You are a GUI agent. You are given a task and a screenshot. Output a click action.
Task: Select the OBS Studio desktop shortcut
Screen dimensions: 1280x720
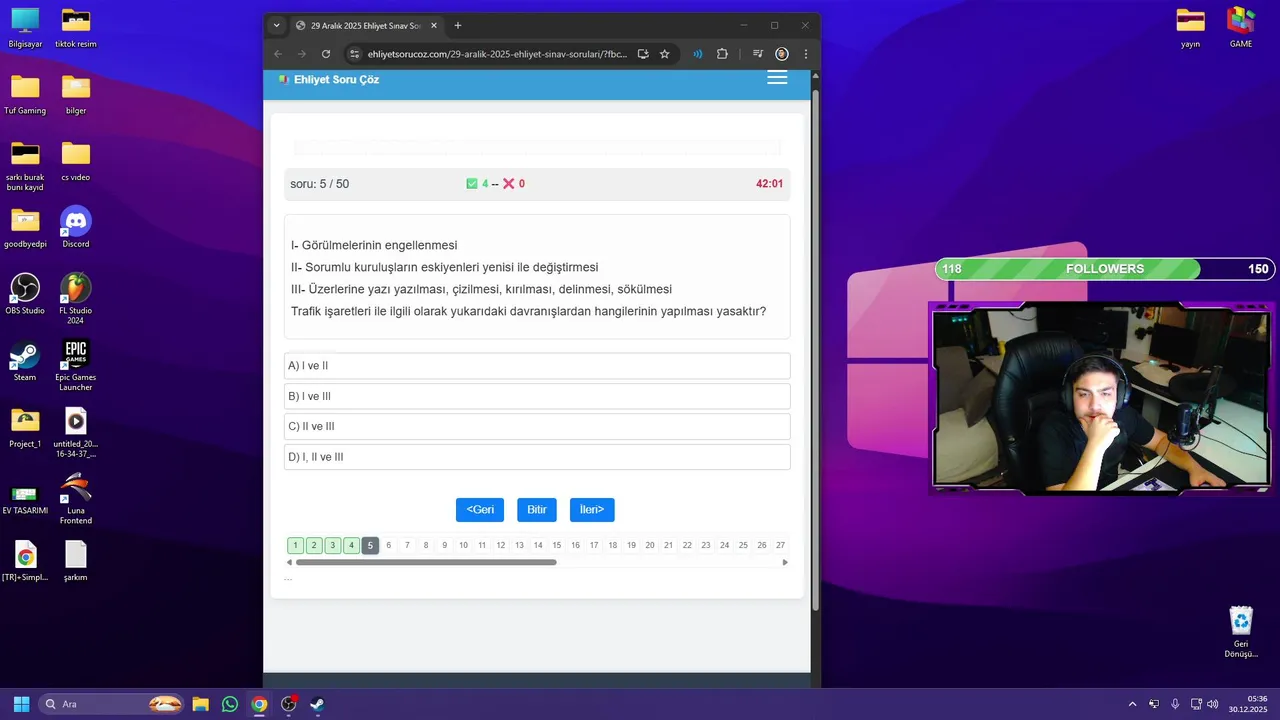tap(25, 294)
